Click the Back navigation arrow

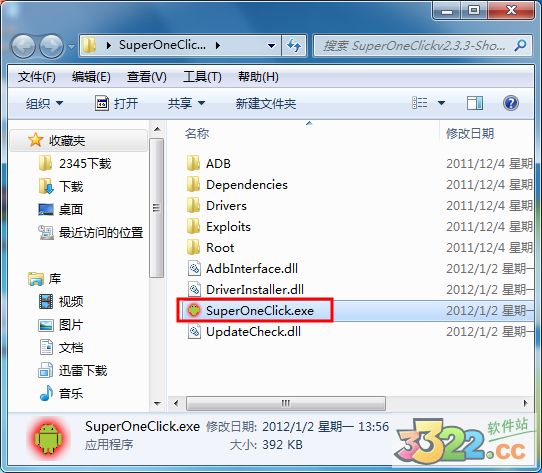click(x=23, y=46)
